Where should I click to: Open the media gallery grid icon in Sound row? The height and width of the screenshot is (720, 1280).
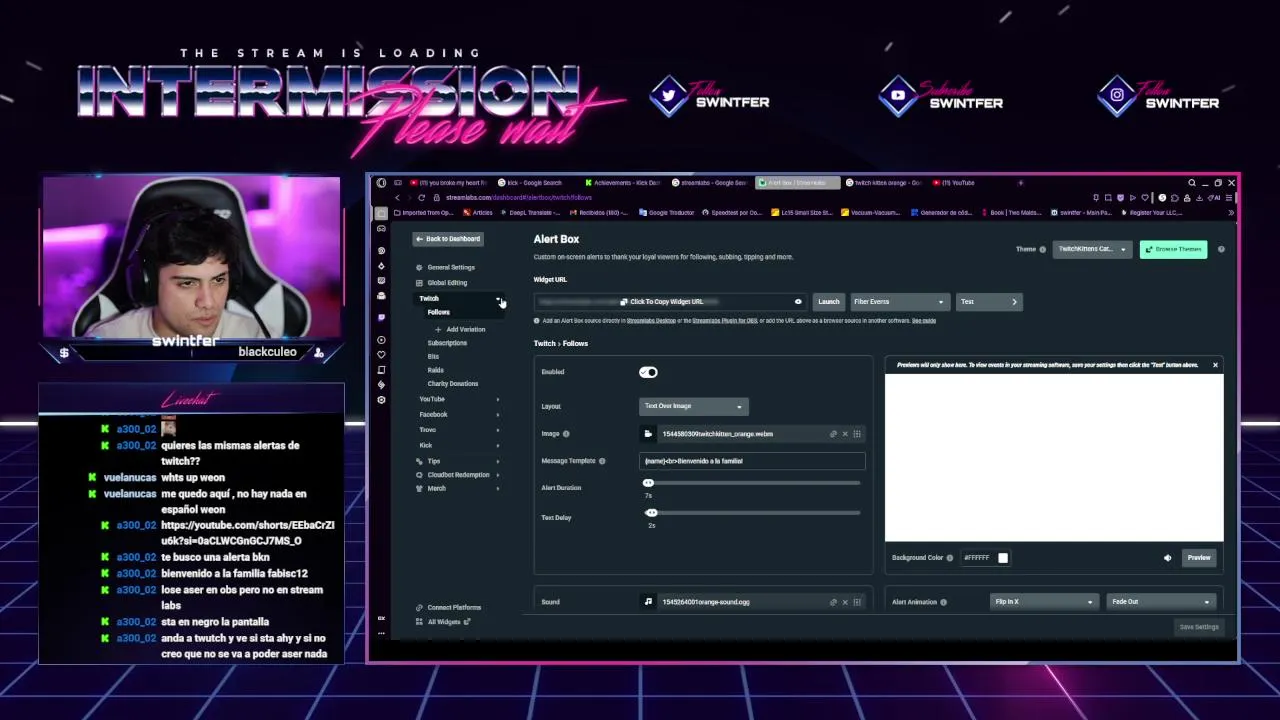click(857, 602)
